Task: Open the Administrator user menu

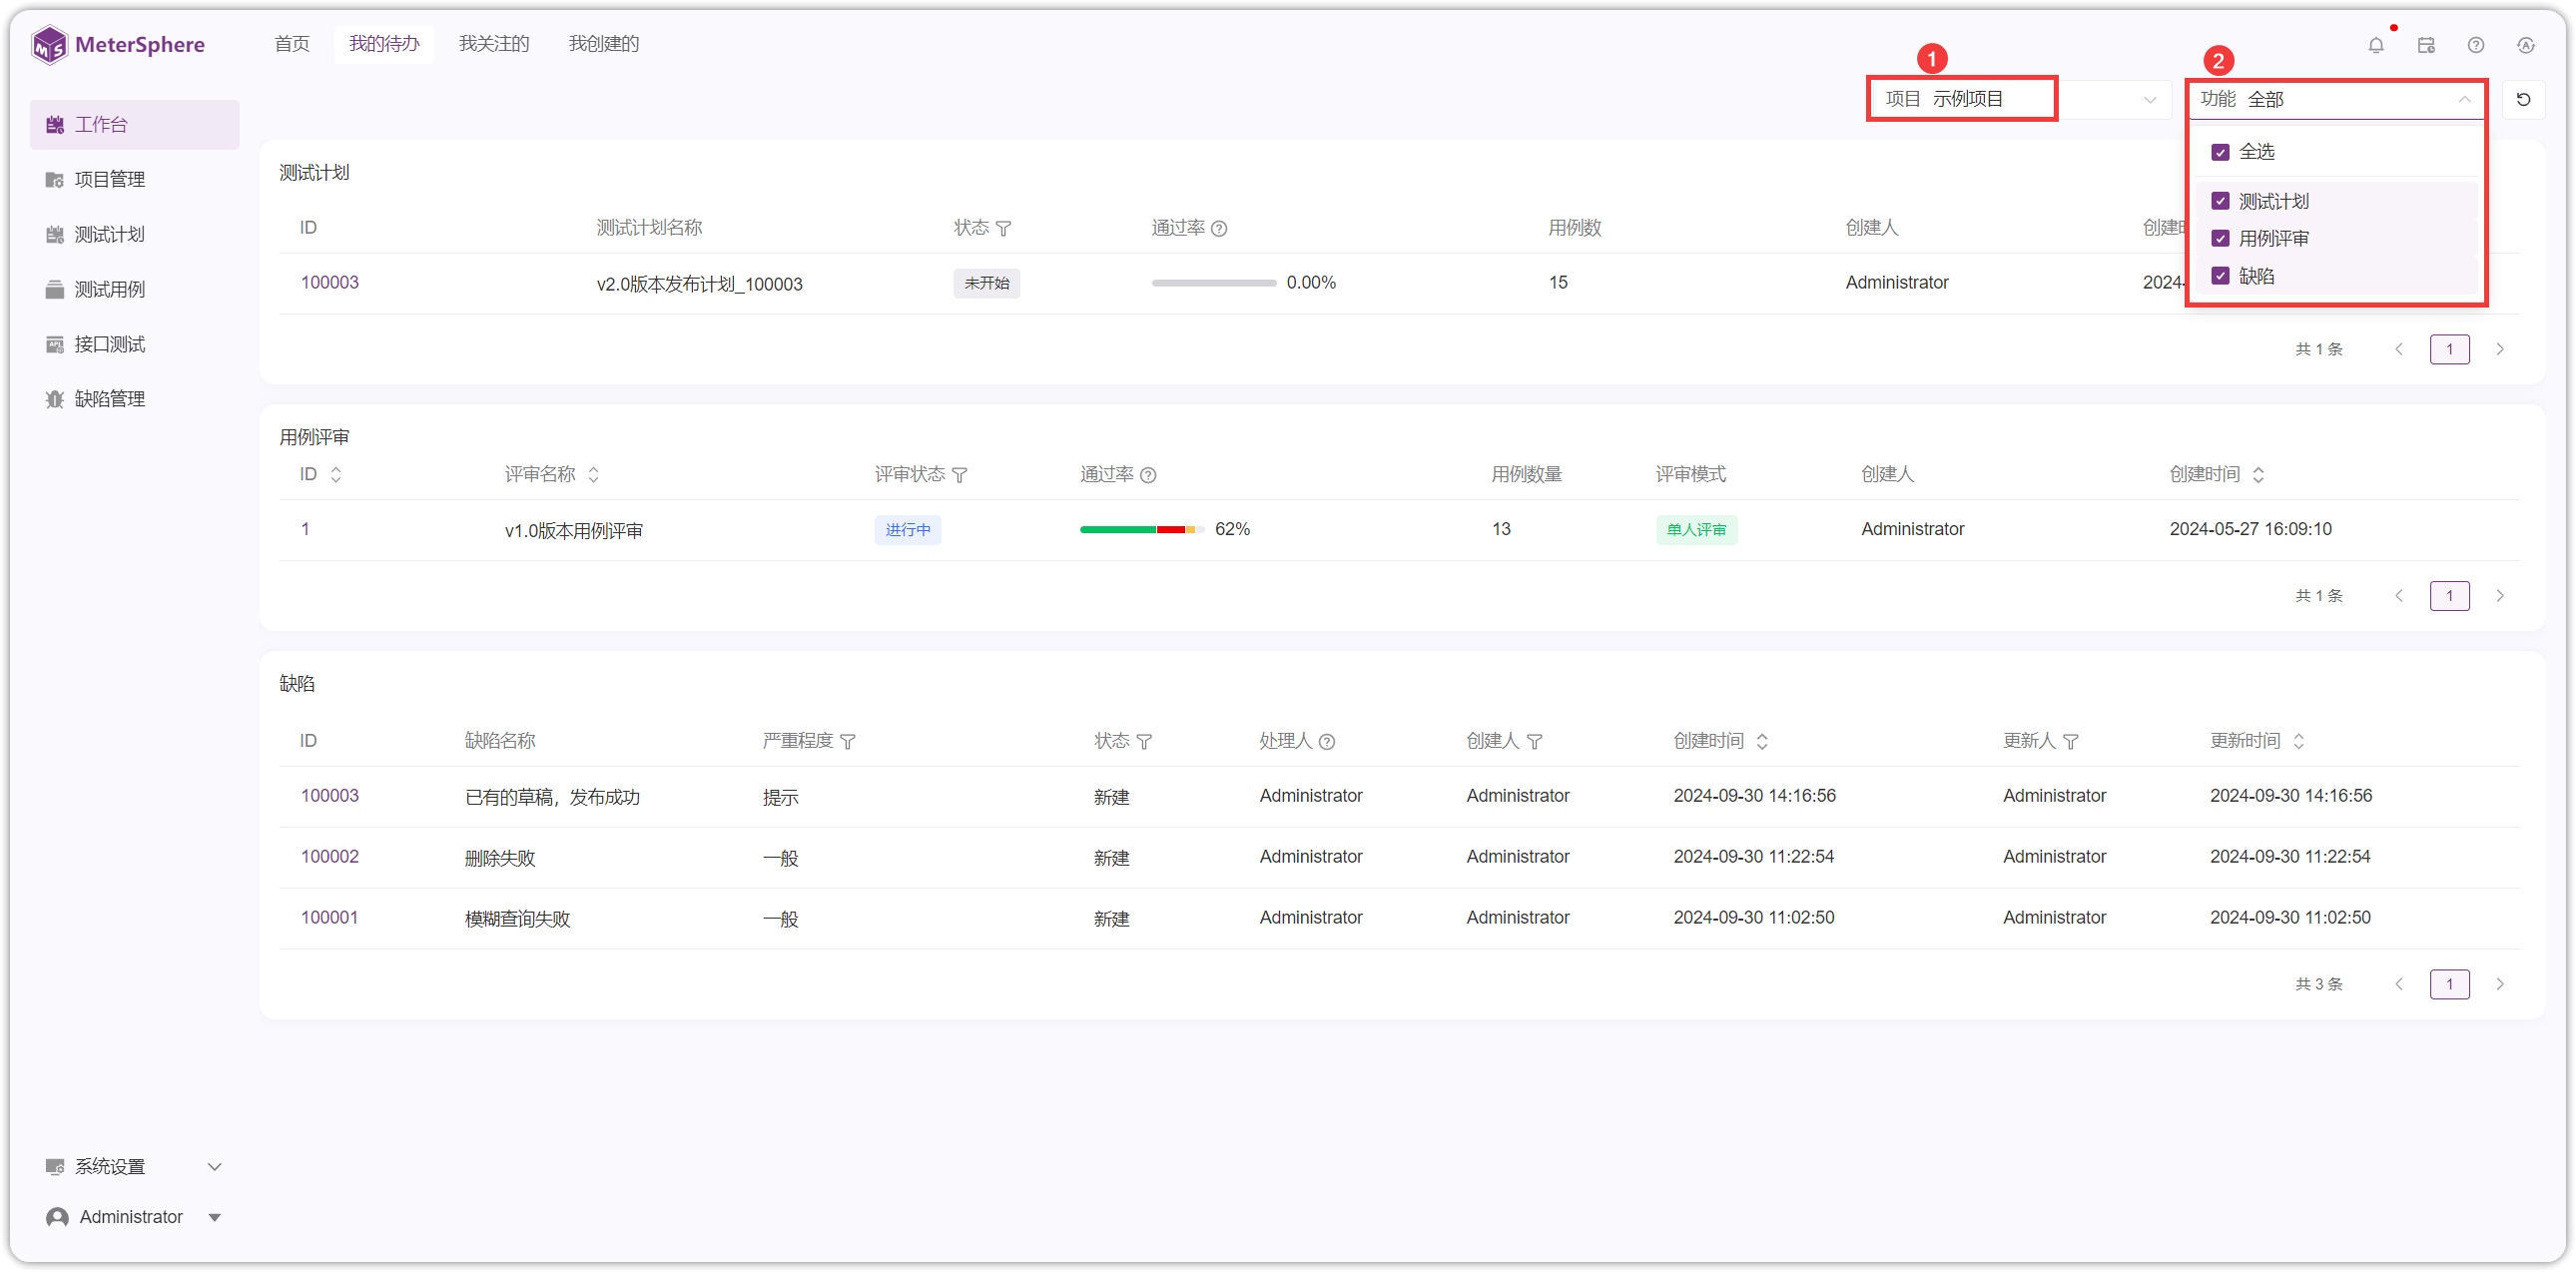Action: 134,1217
